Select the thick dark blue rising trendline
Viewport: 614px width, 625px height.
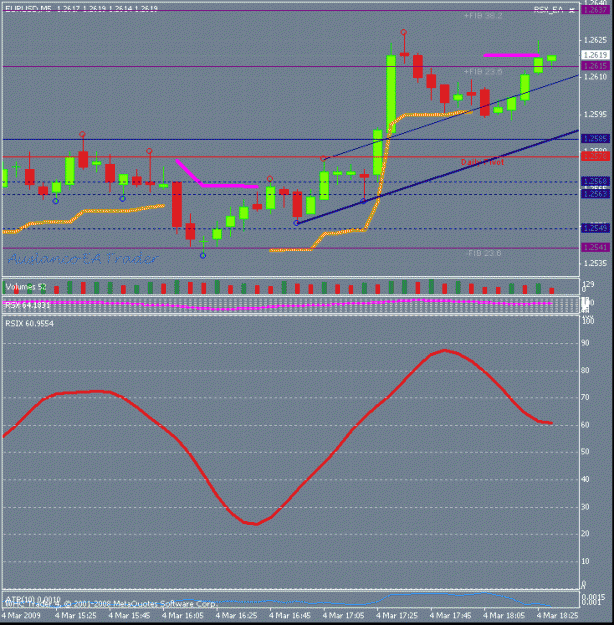coord(437,177)
